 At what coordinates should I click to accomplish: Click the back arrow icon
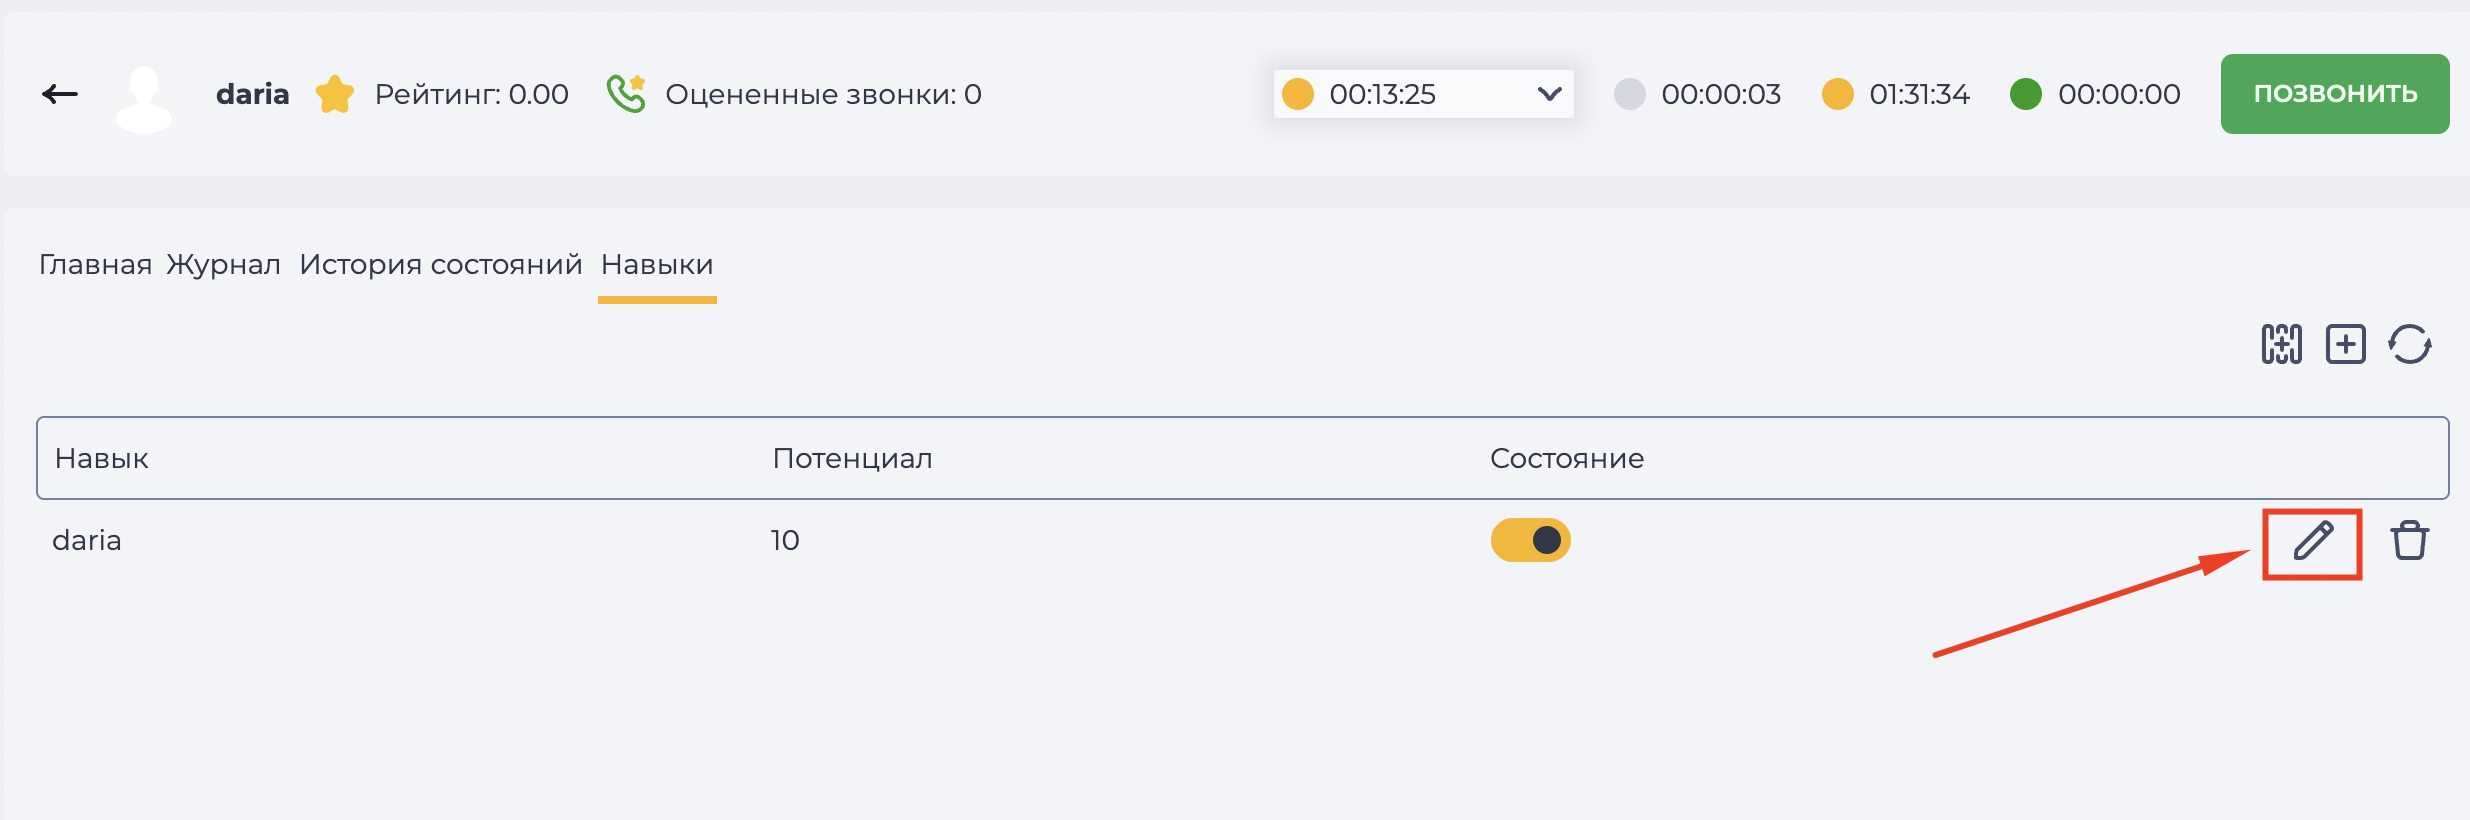point(60,94)
